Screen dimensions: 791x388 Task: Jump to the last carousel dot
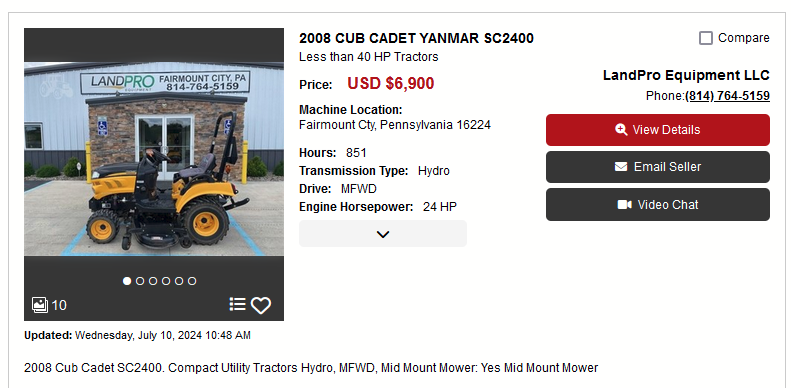[192, 281]
